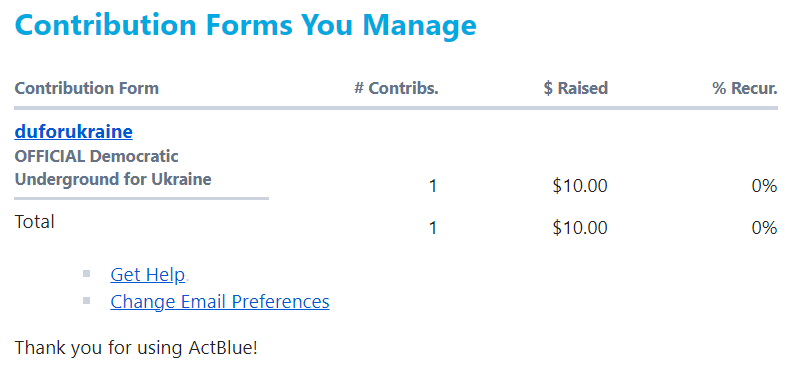Click the Total row label
Viewport: 788px width, 370px height.
pos(35,222)
